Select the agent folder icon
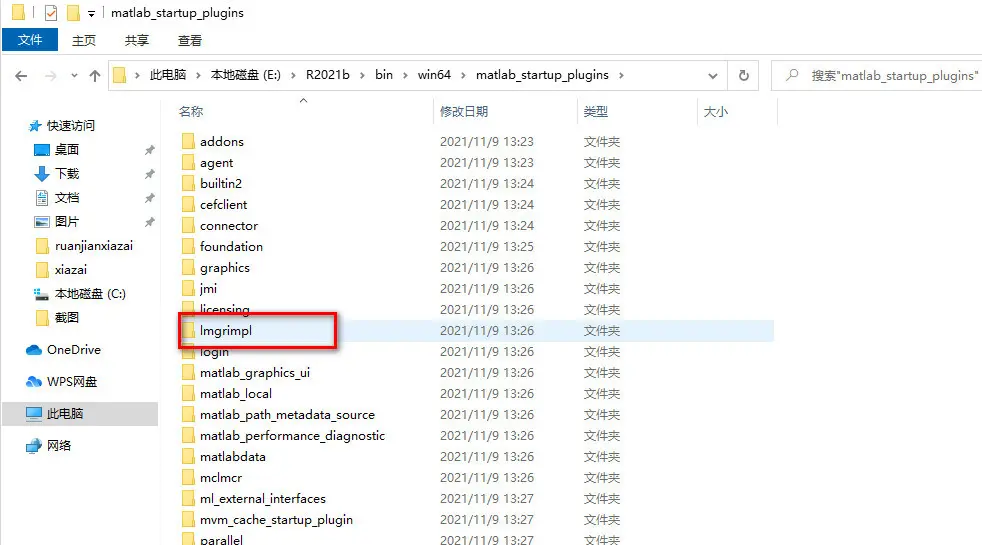 click(188, 162)
